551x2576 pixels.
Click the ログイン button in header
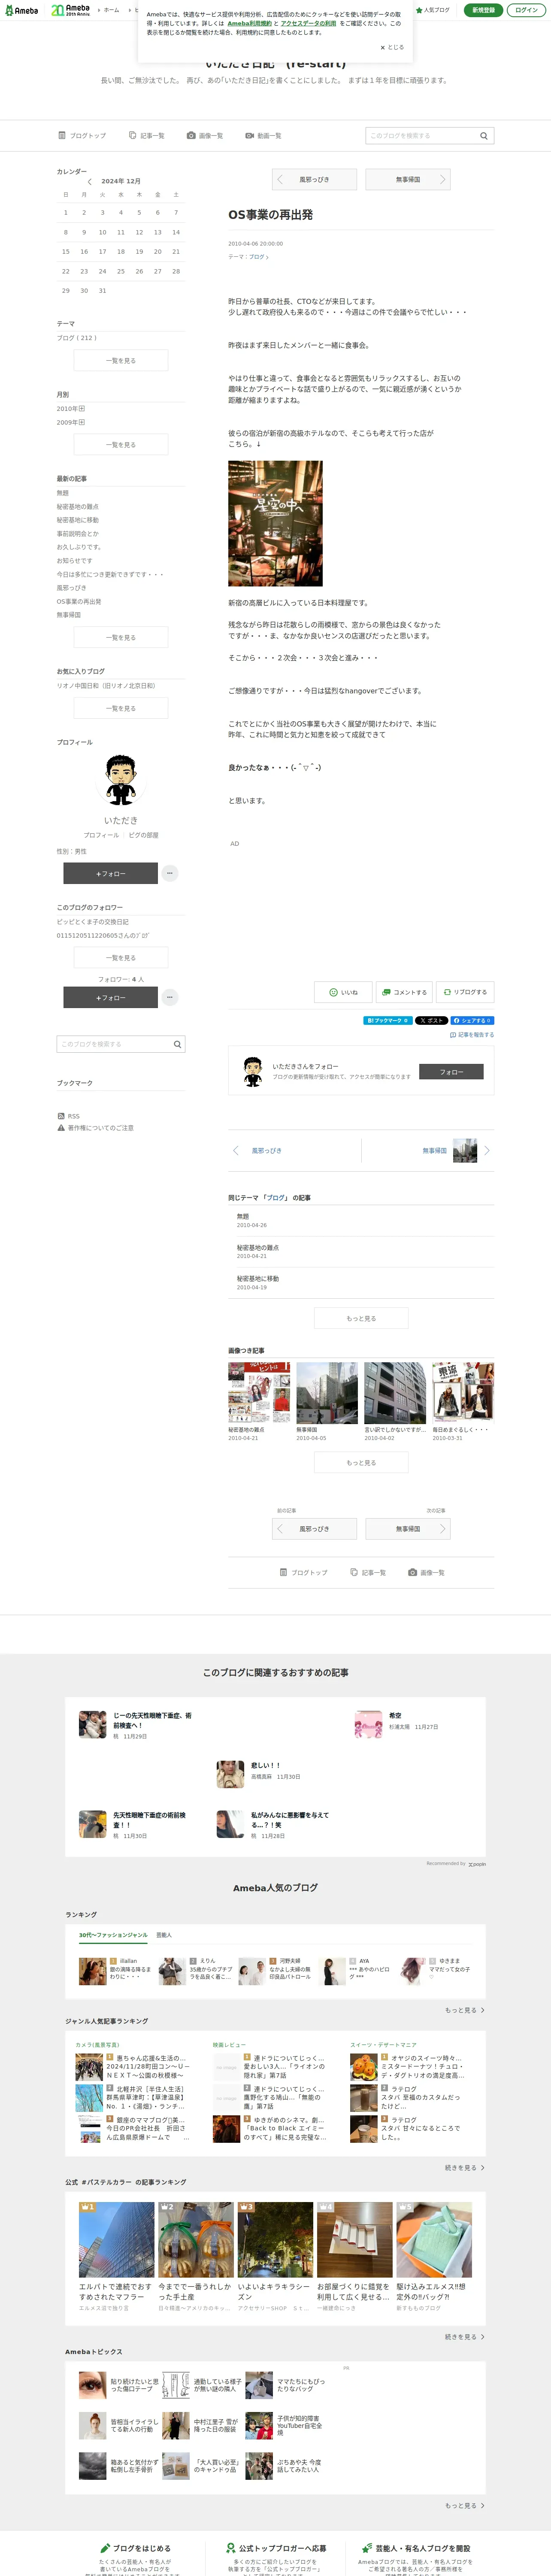click(526, 10)
